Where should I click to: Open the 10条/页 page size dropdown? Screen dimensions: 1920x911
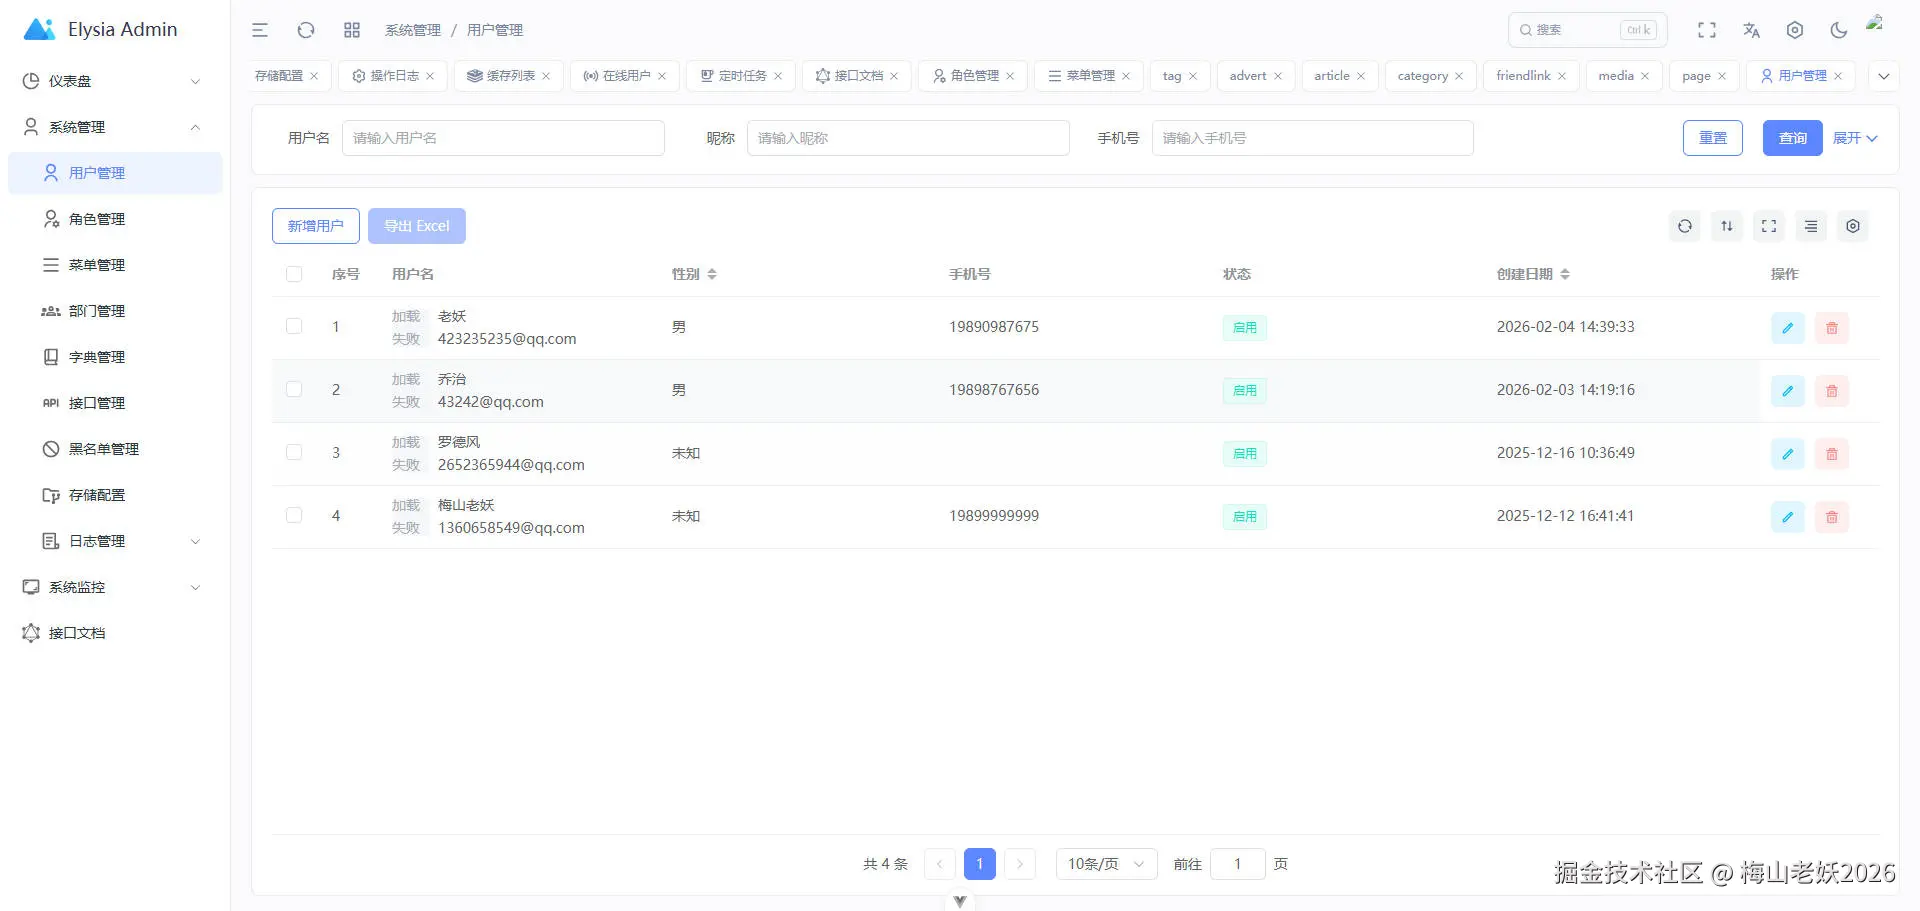tap(1107, 864)
